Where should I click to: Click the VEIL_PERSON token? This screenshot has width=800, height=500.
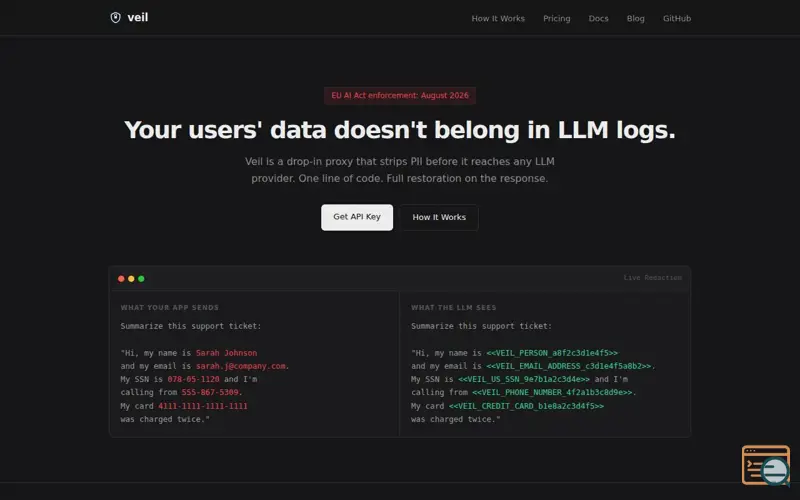coord(552,353)
